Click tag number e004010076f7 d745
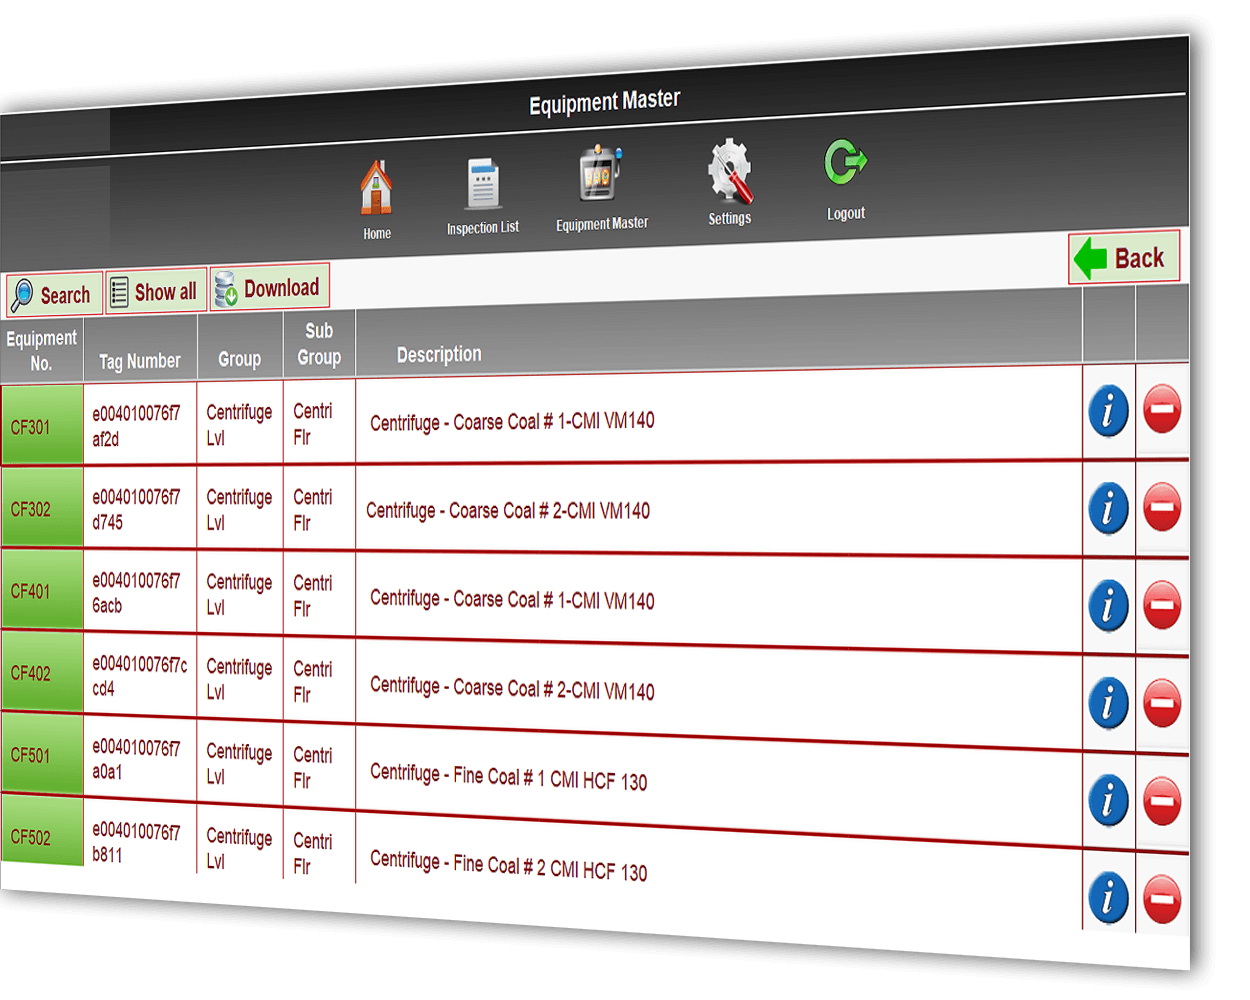This screenshot has height=1000, width=1250. pos(137,509)
